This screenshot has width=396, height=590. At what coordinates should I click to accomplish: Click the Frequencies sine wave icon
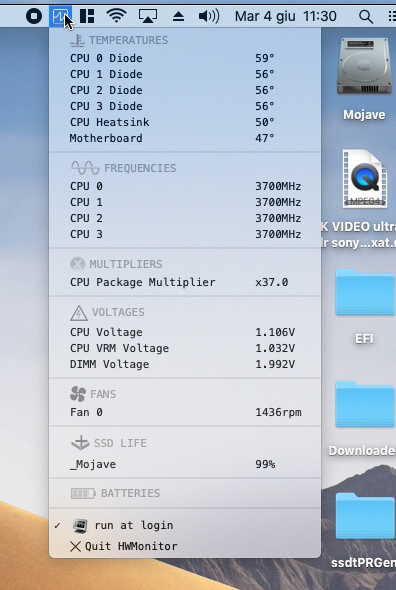tap(85, 168)
